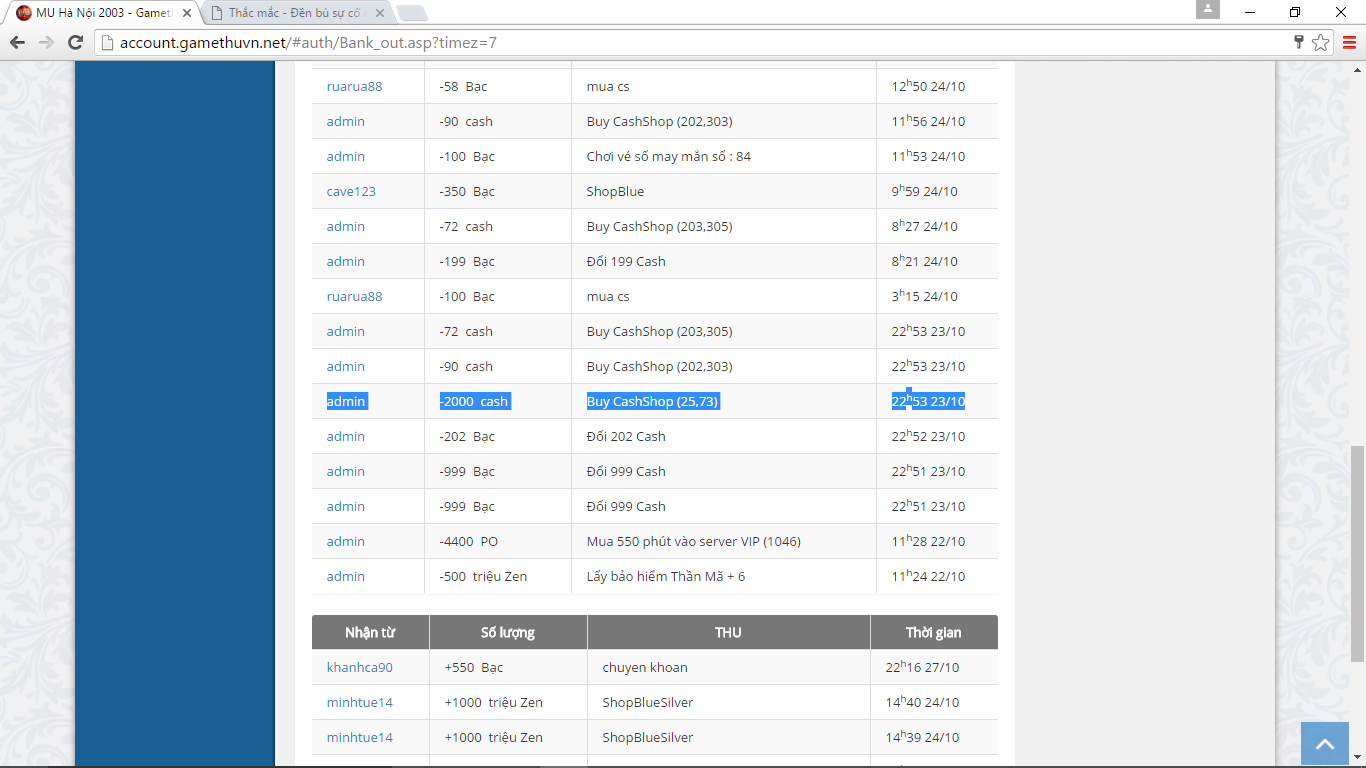This screenshot has width=1366, height=768.
Task: Open the saved password key icon
Action: (x=1298, y=42)
